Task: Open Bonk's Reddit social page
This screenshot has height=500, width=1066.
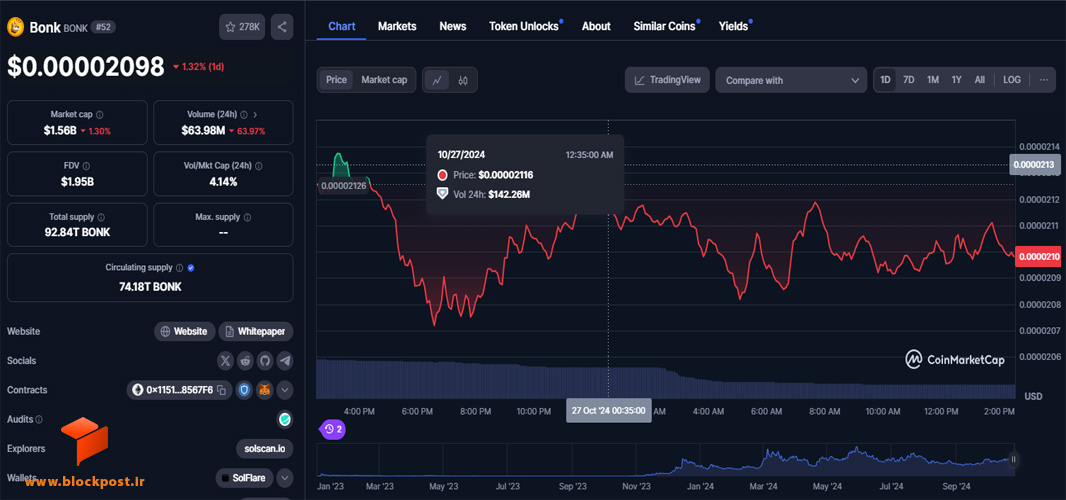Action: pos(245,361)
